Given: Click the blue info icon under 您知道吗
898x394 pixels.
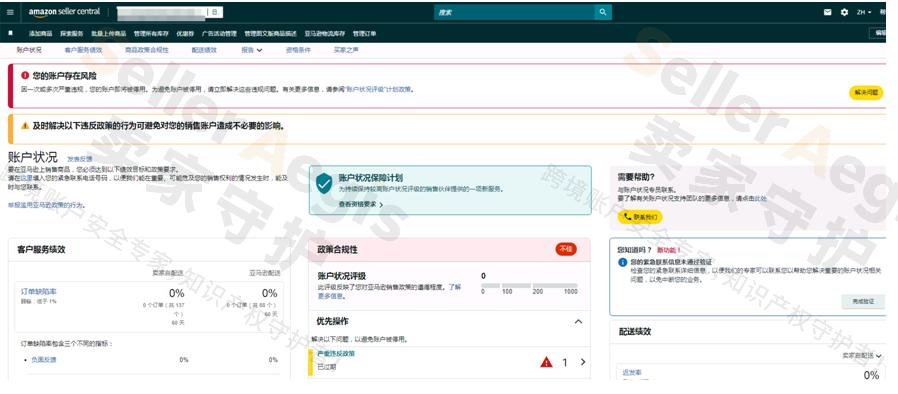Looking at the screenshot, I should tap(623, 262).
